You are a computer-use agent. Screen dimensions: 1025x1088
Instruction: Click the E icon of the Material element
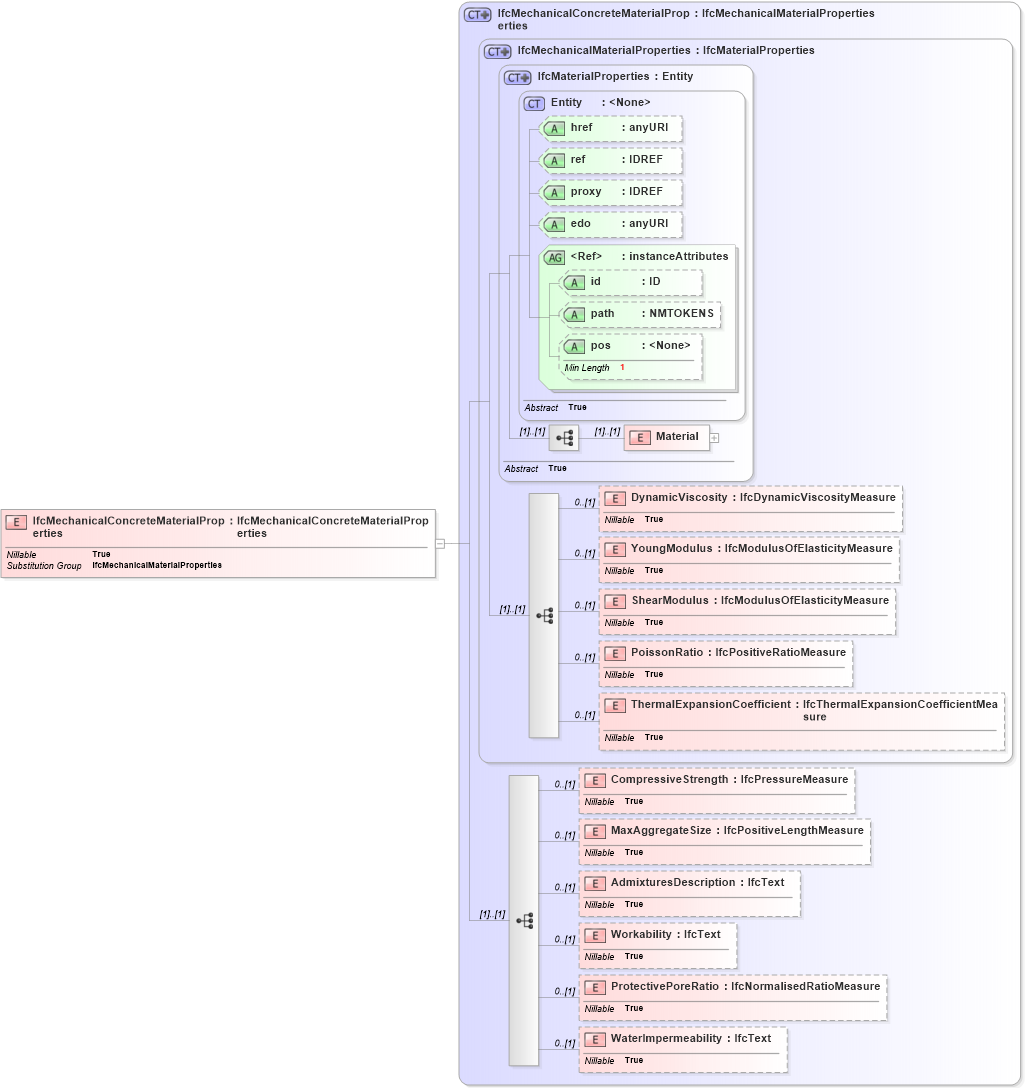click(638, 437)
